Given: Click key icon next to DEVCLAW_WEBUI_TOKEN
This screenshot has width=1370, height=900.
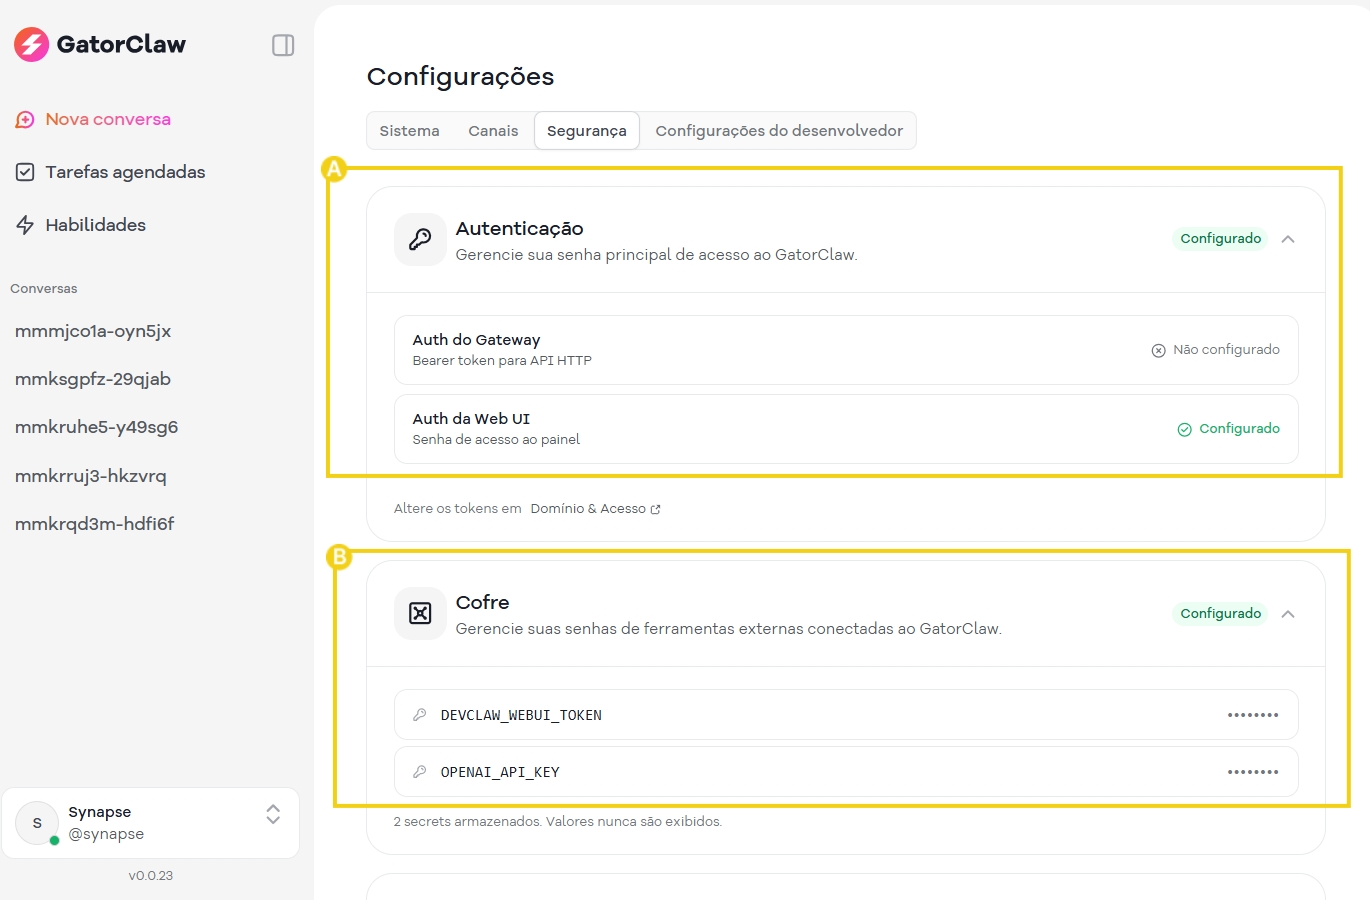Looking at the screenshot, I should coord(420,715).
